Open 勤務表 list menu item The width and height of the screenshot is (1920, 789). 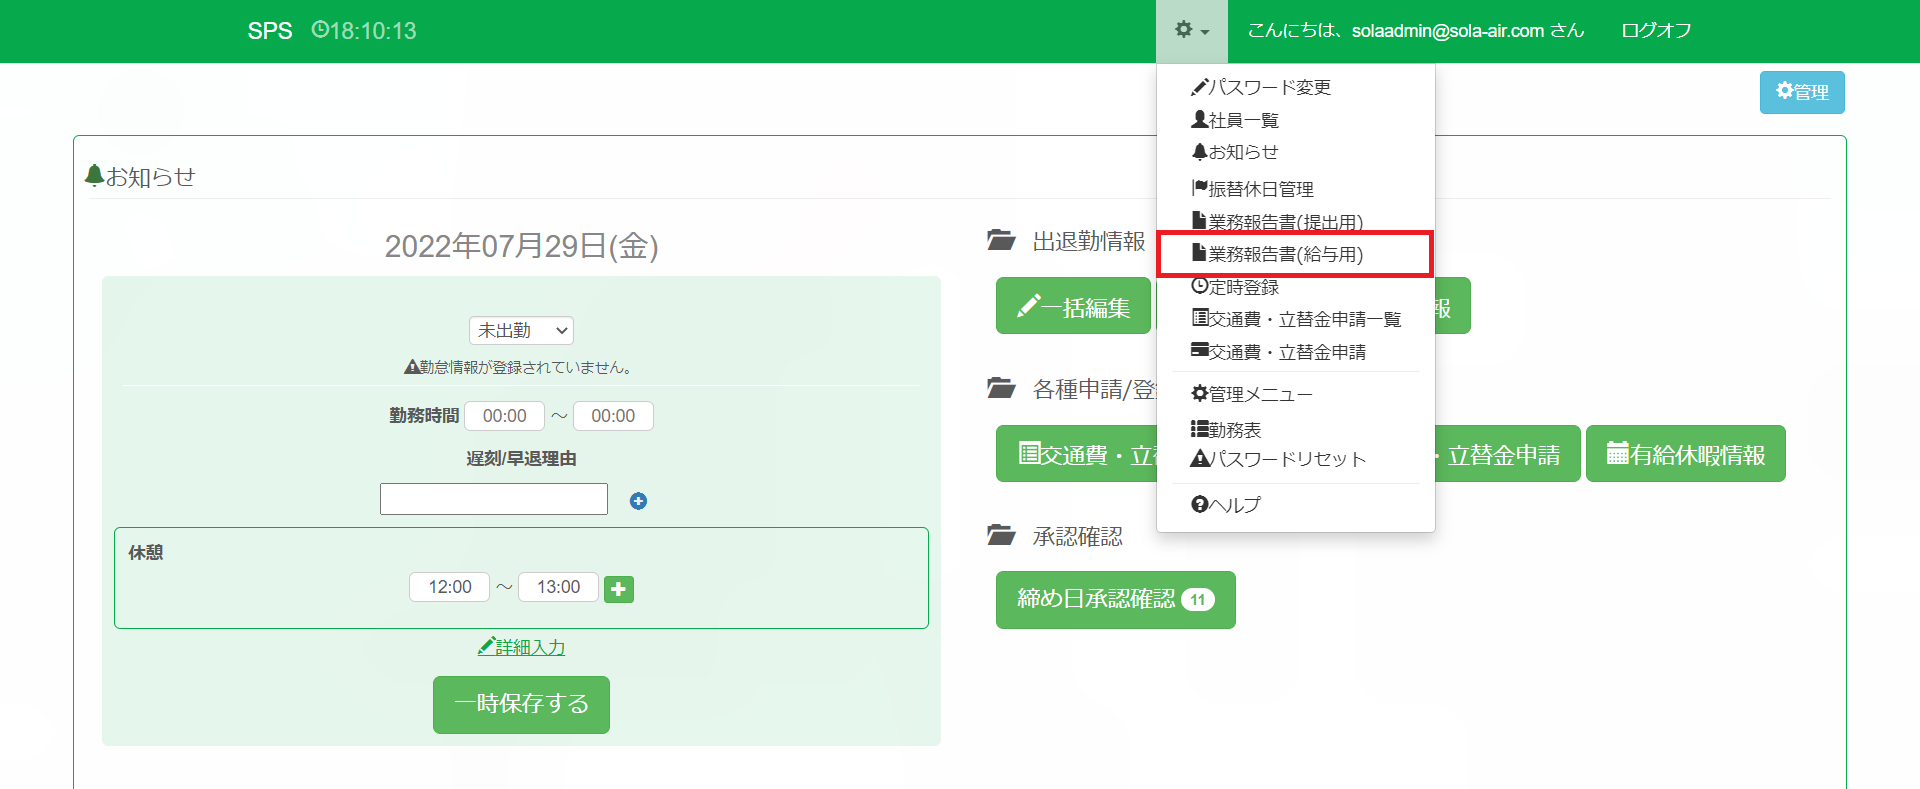[x=1226, y=430]
